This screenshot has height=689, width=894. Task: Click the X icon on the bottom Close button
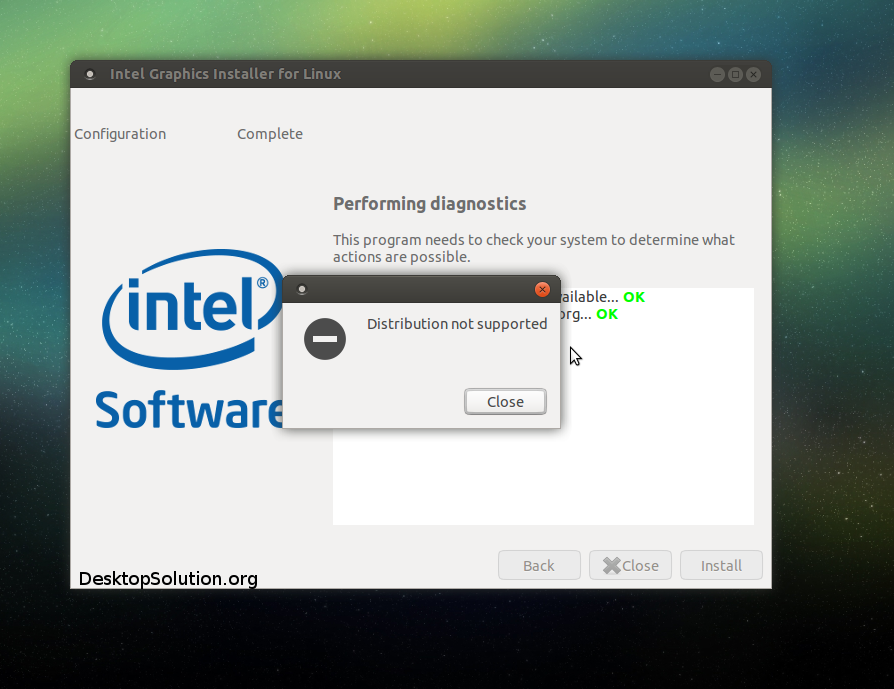pos(611,566)
